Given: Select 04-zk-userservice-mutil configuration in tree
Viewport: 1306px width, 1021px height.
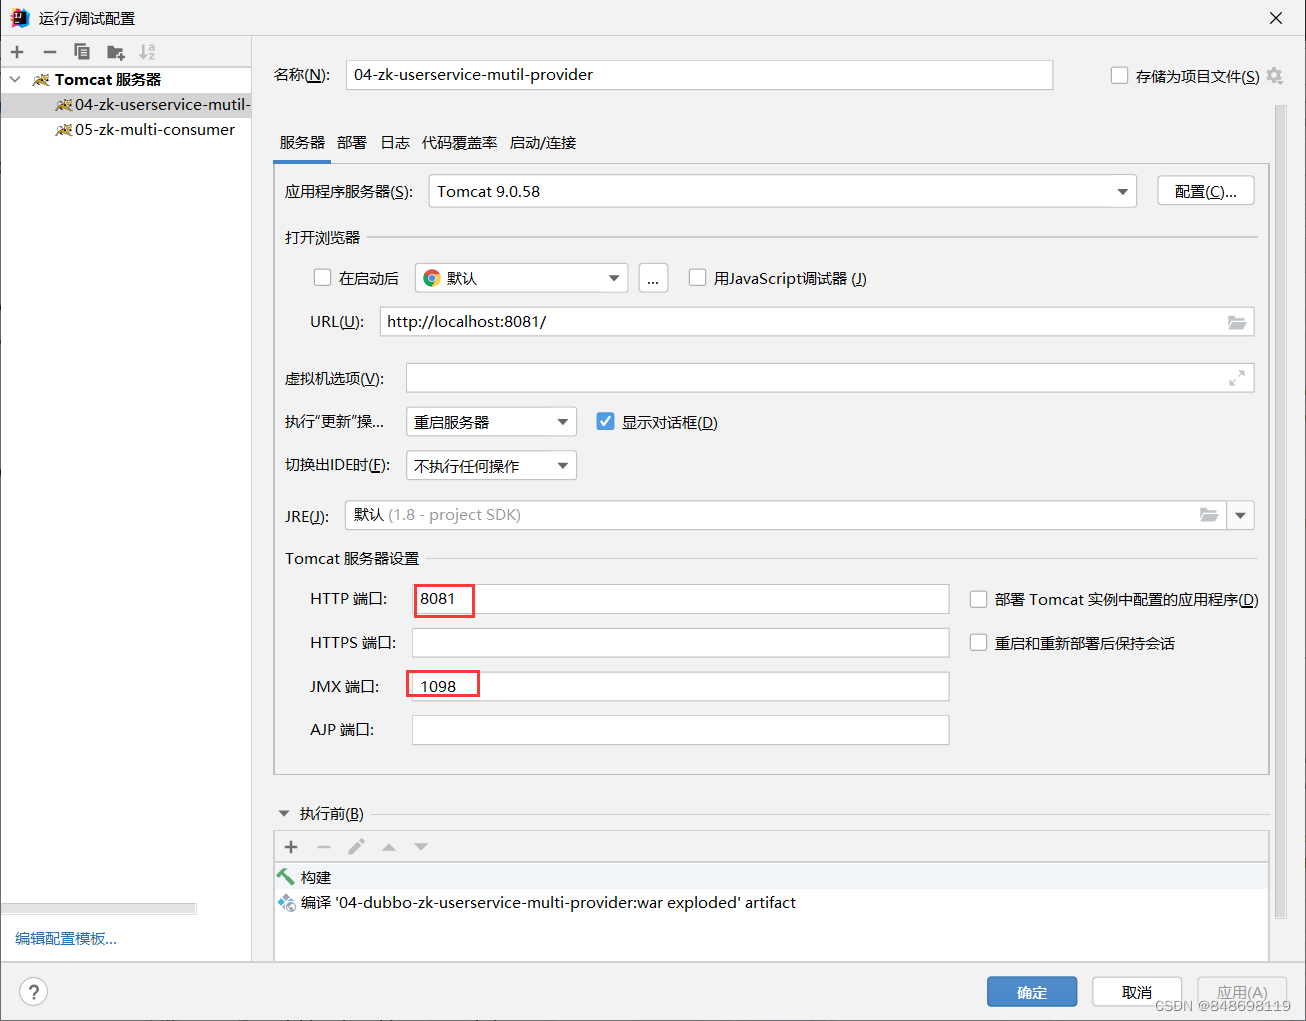Looking at the screenshot, I should pyautogui.click(x=126, y=105).
